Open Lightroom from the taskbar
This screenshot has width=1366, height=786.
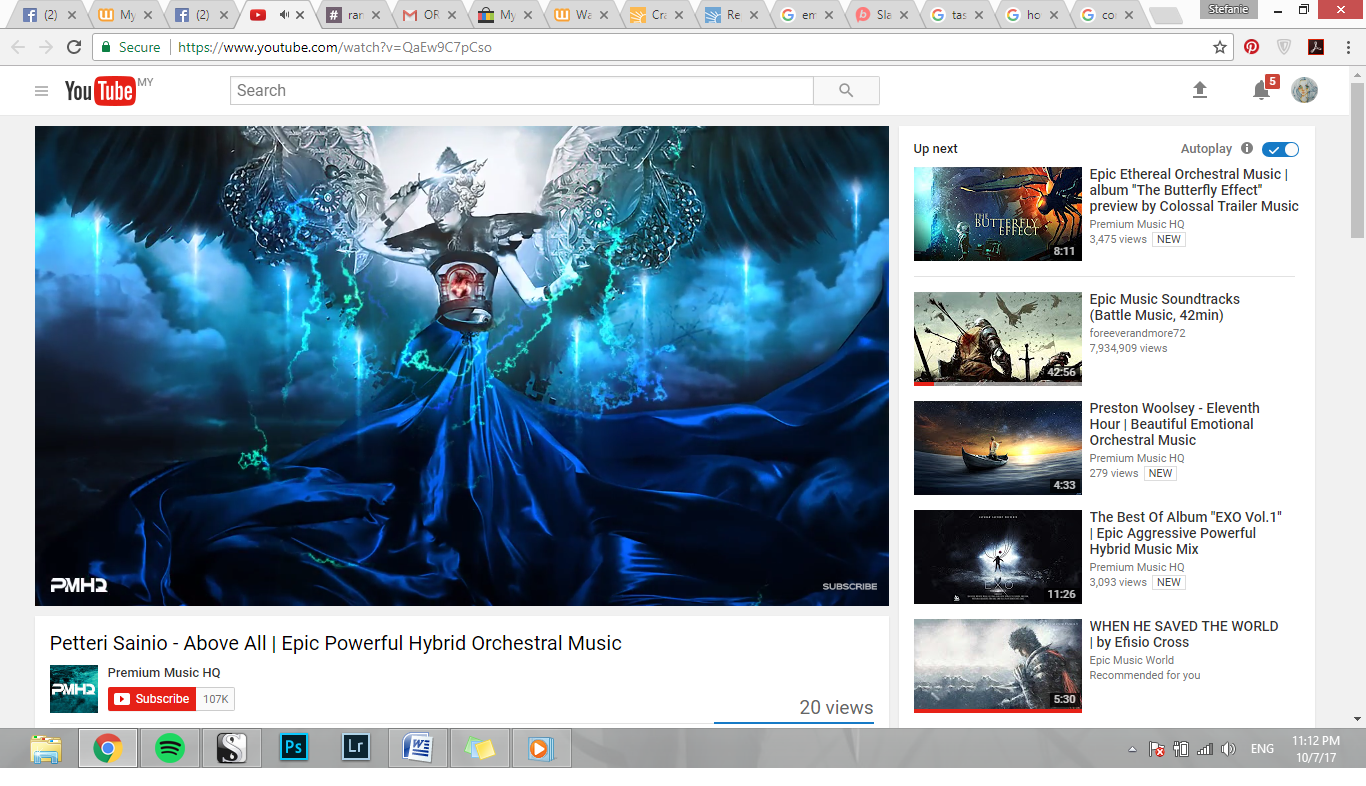coord(356,747)
